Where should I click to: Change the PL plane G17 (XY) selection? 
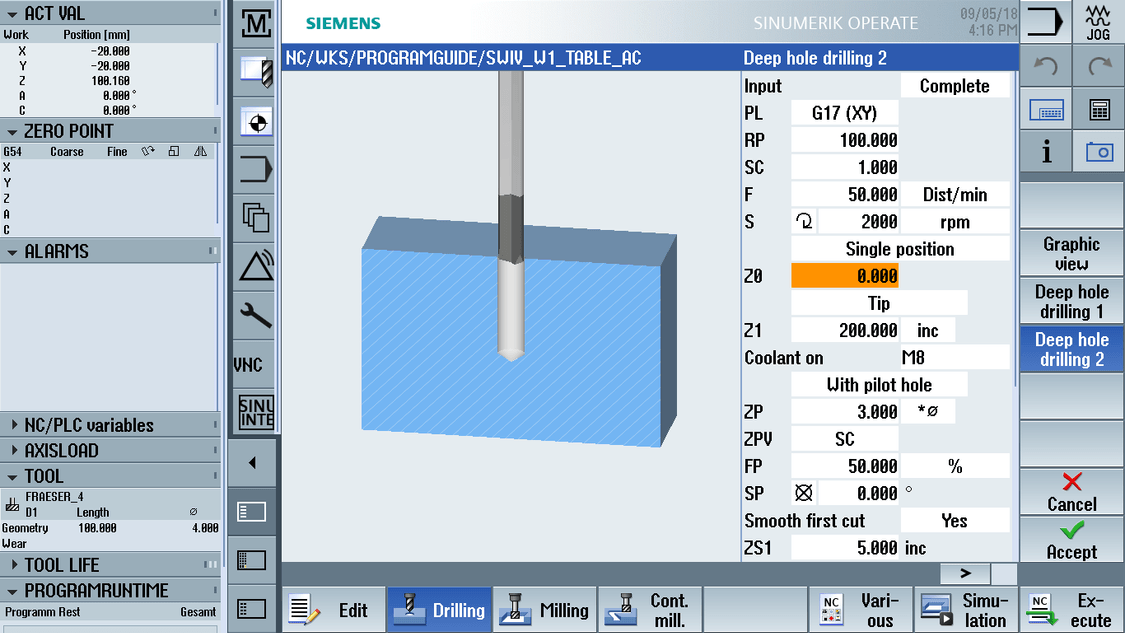(844, 113)
